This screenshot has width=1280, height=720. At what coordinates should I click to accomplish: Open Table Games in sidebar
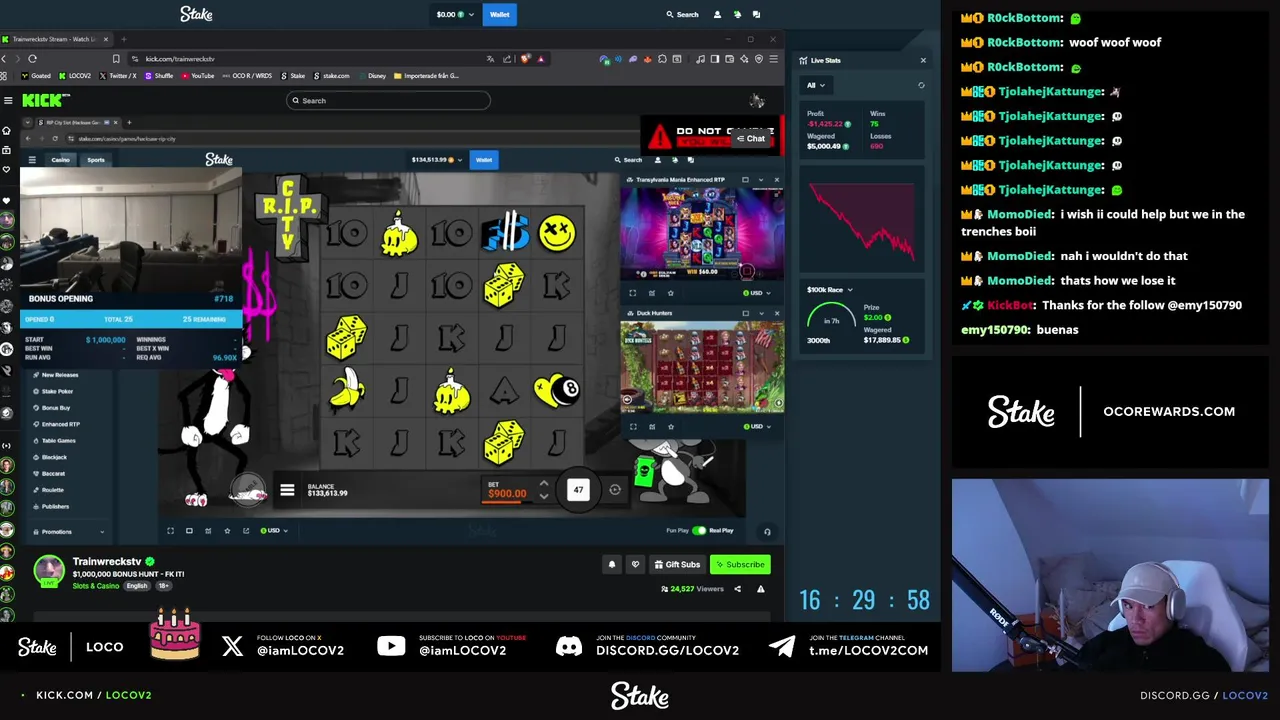[x=58, y=440]
